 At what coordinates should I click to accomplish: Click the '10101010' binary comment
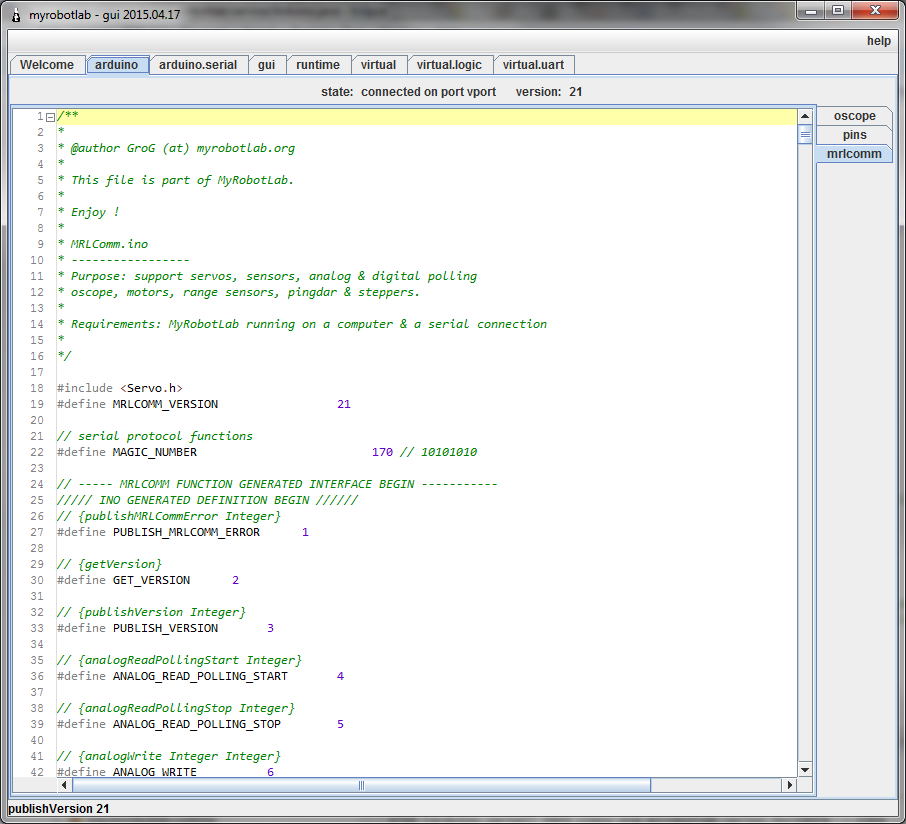[449, 452]
